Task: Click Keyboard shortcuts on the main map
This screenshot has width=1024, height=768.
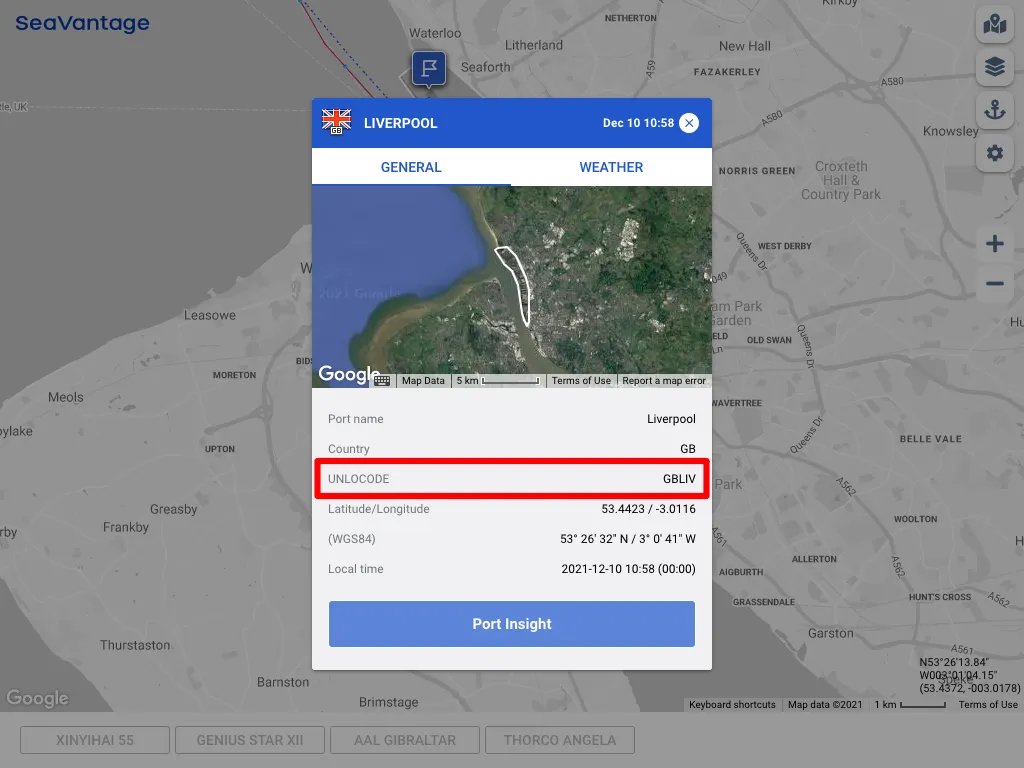Action: click(732, 705)
